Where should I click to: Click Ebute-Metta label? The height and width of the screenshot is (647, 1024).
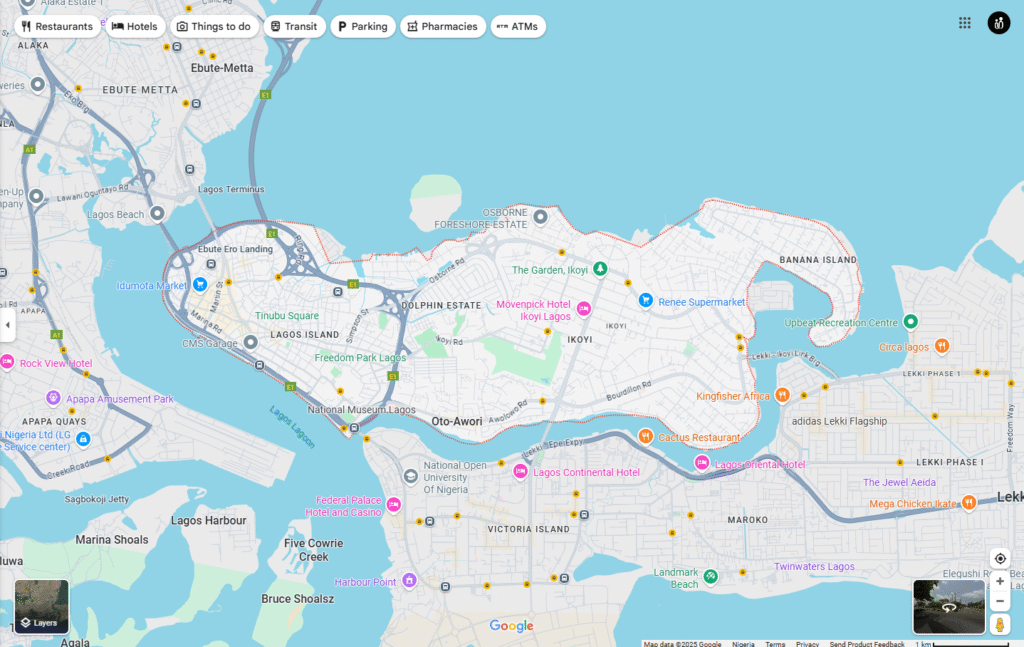click(222, 68)
